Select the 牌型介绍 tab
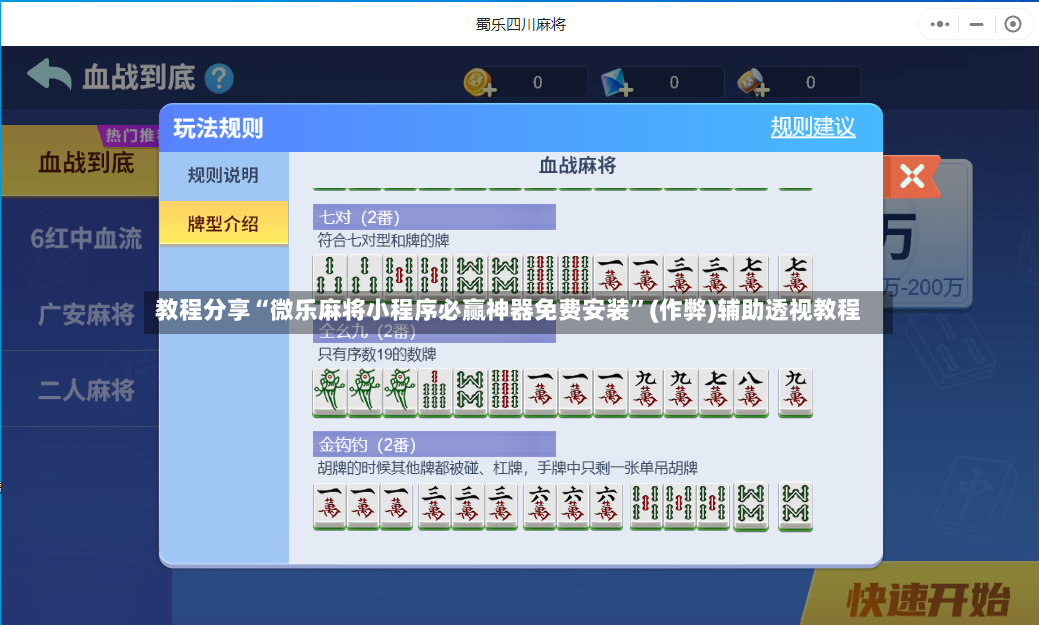Screen dimensions: 1039x625 pos(223,223)
